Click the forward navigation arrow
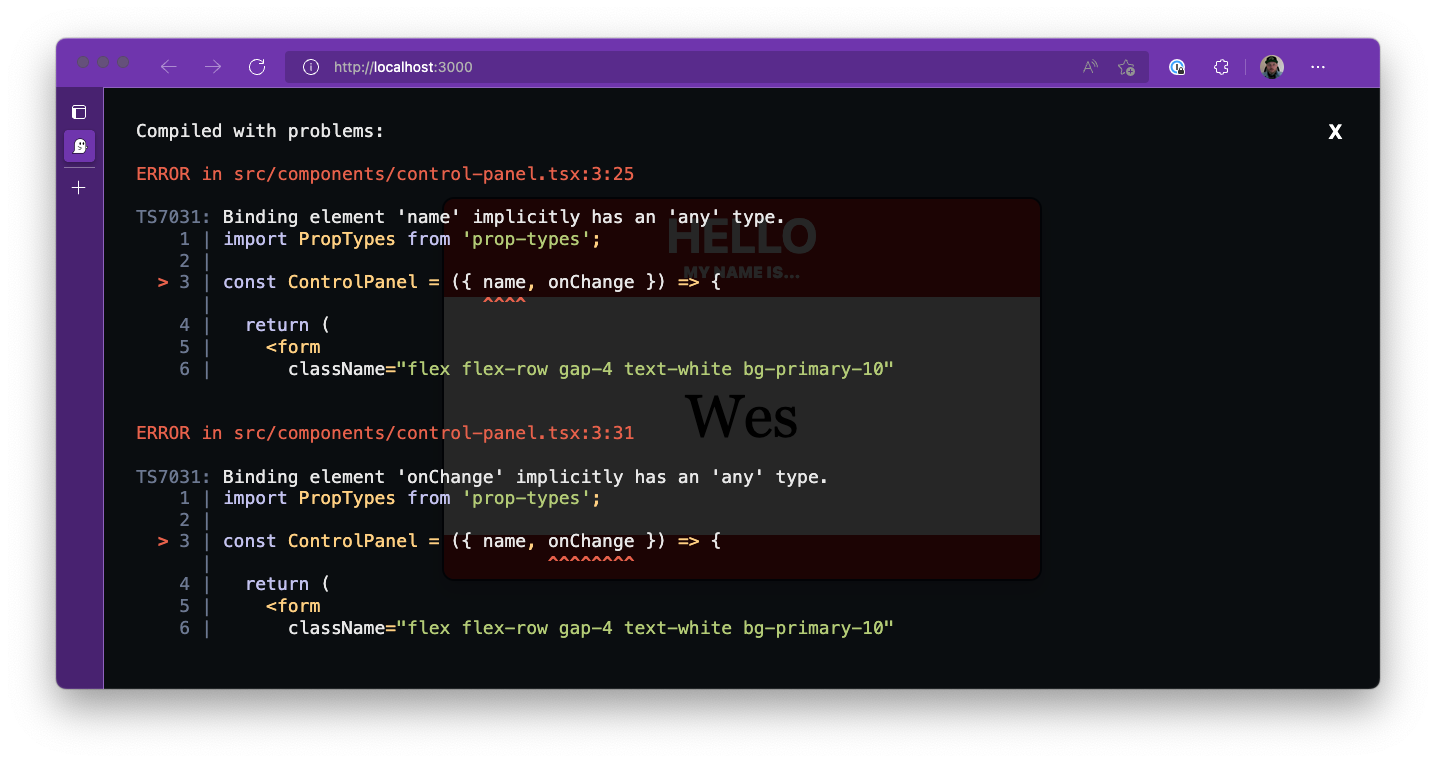Screen dimensions: 1436x763 click(x=213, y=67)
